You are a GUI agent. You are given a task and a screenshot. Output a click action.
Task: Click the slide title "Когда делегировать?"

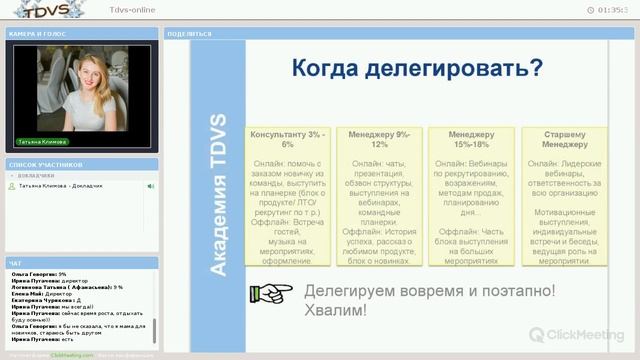417,68
